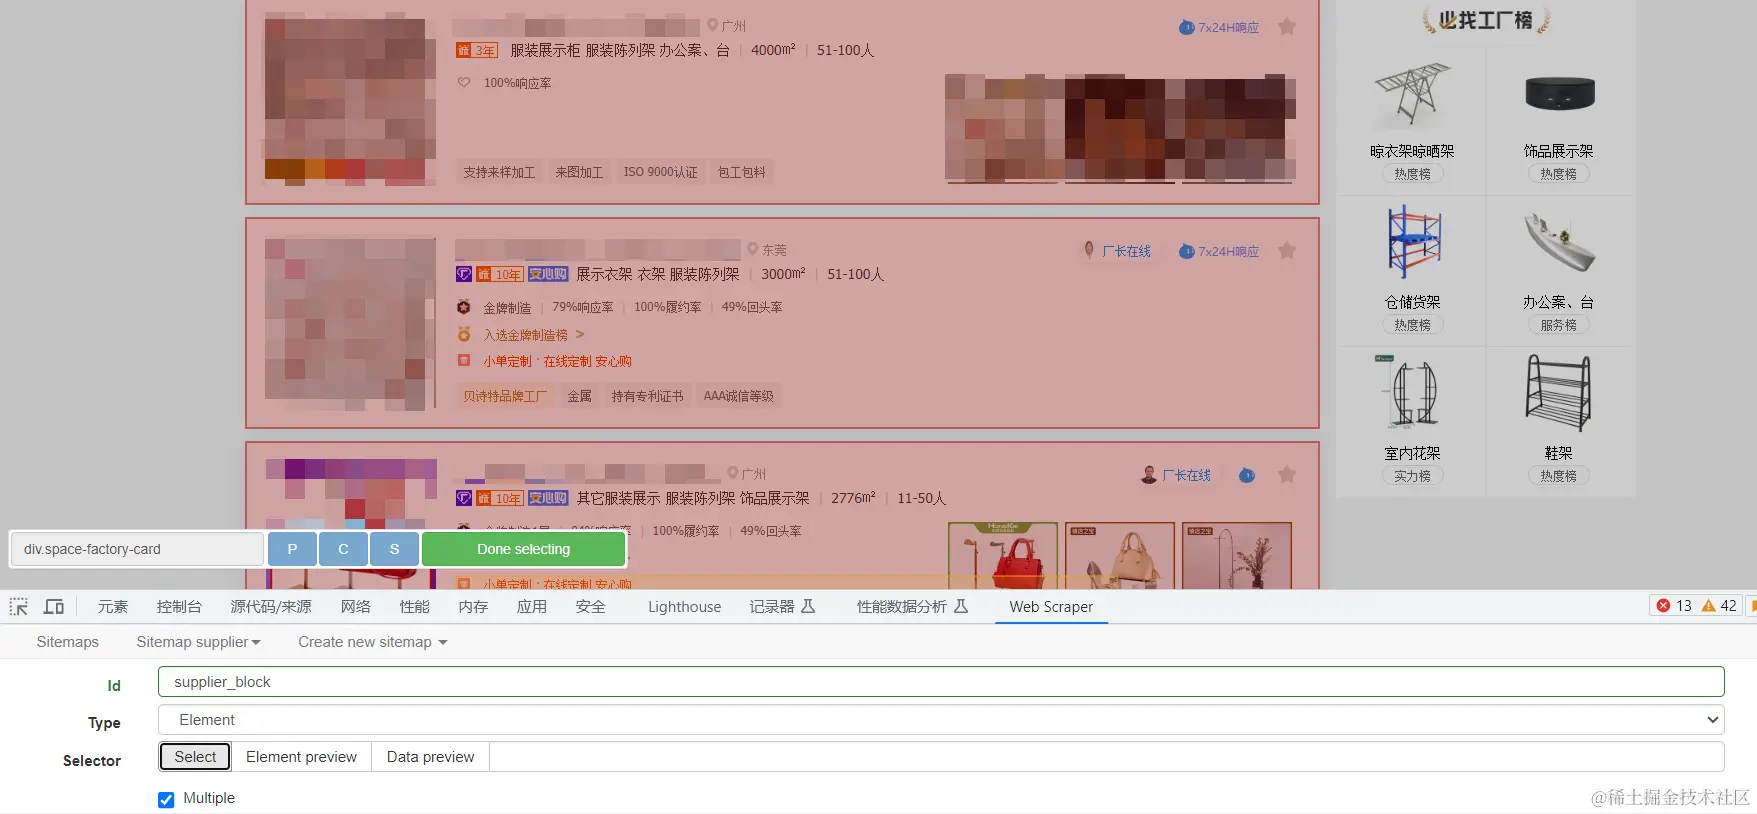This screenshot has width=1757, height=814.
Task: Click the 持有专利证书 tag
Action: click(x=647, y=396)
